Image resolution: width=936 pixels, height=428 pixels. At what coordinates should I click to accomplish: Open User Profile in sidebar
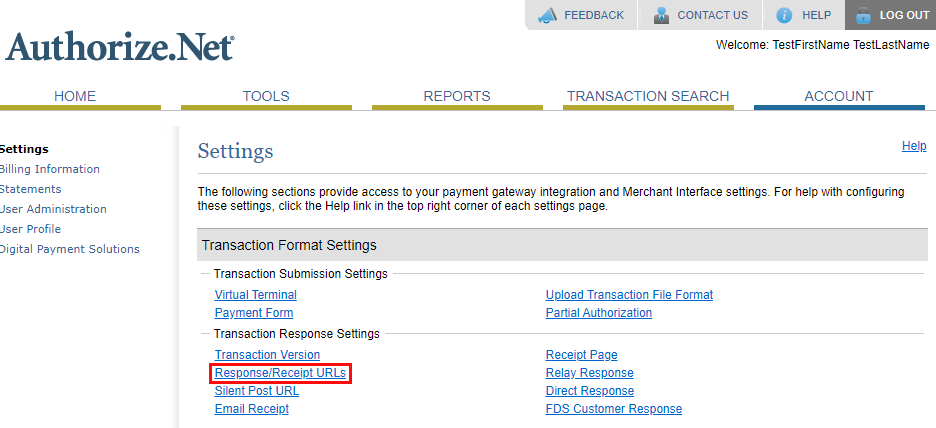point(30,229)
